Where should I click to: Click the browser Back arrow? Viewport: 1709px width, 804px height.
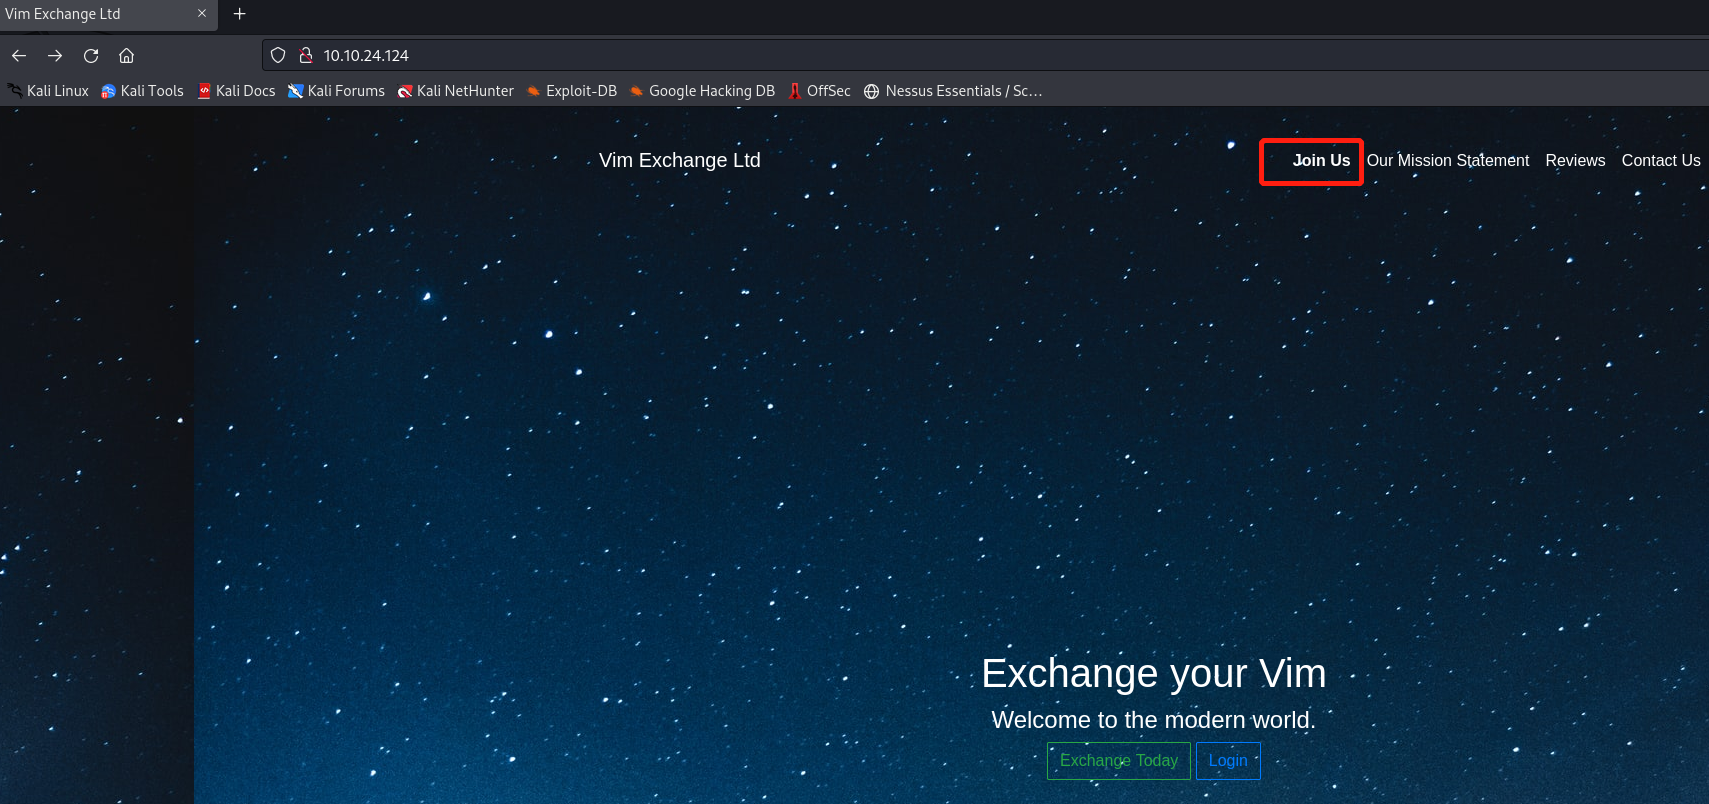(19, 56)
